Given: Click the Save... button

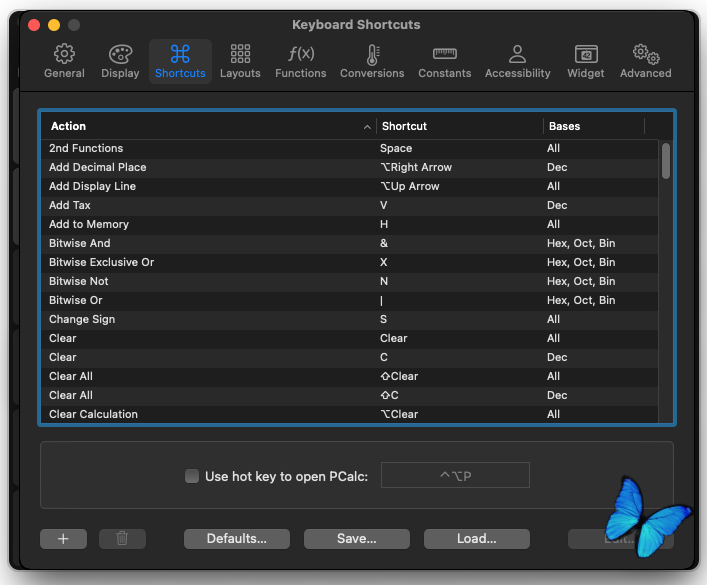Looking at the screenshot, I should (357, 539).
